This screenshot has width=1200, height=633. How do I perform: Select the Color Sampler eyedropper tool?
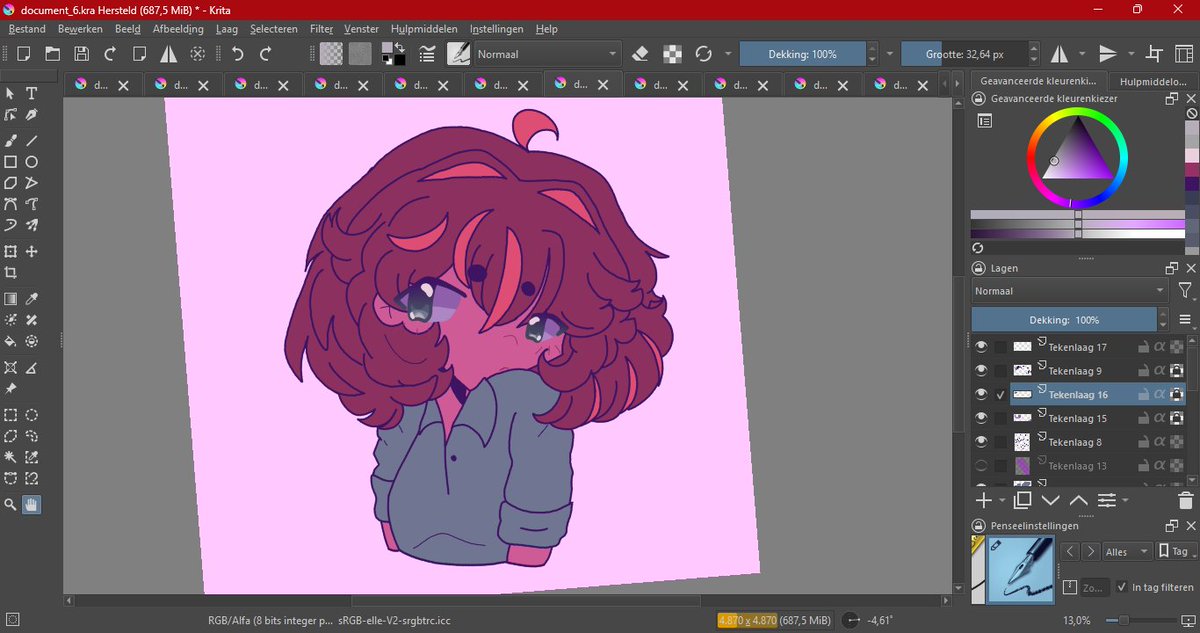[32, 299]
